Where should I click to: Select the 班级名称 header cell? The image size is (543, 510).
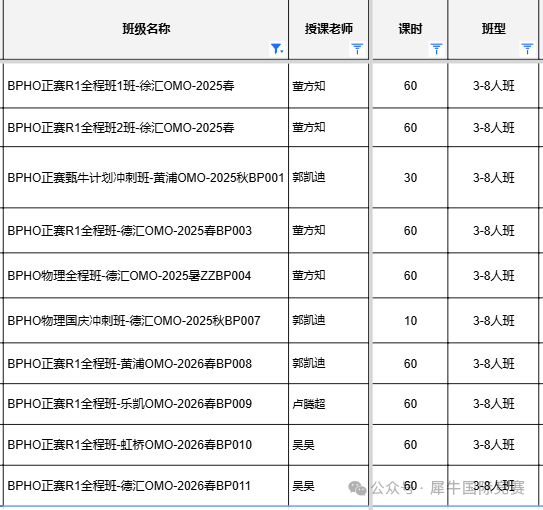pos(146,29)
